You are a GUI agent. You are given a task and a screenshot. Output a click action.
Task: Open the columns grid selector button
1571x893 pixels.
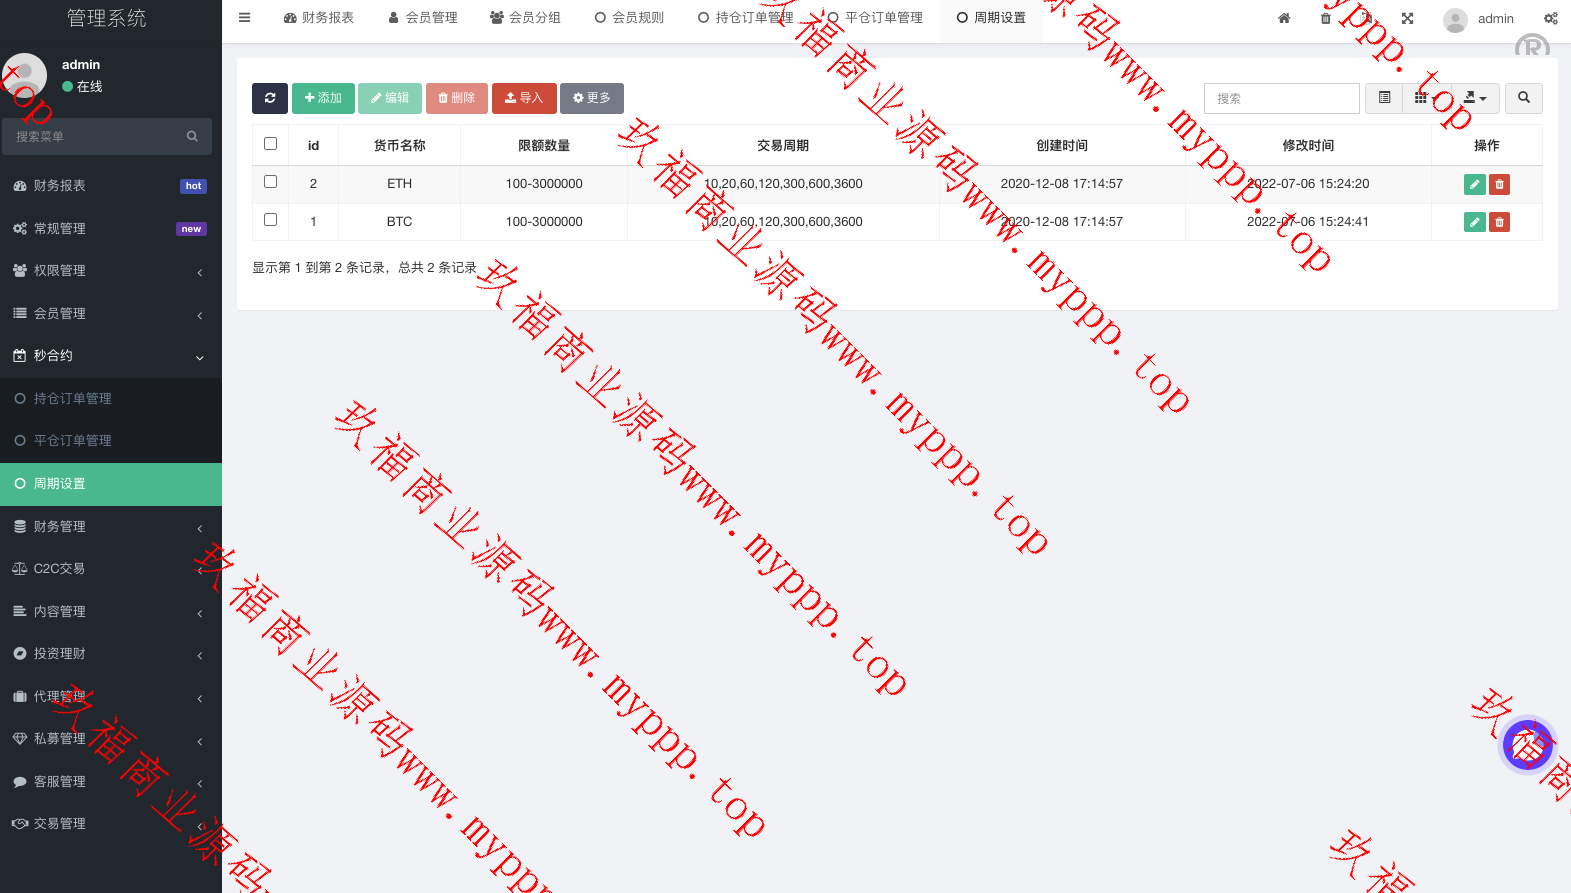[x=1420, y=98]
